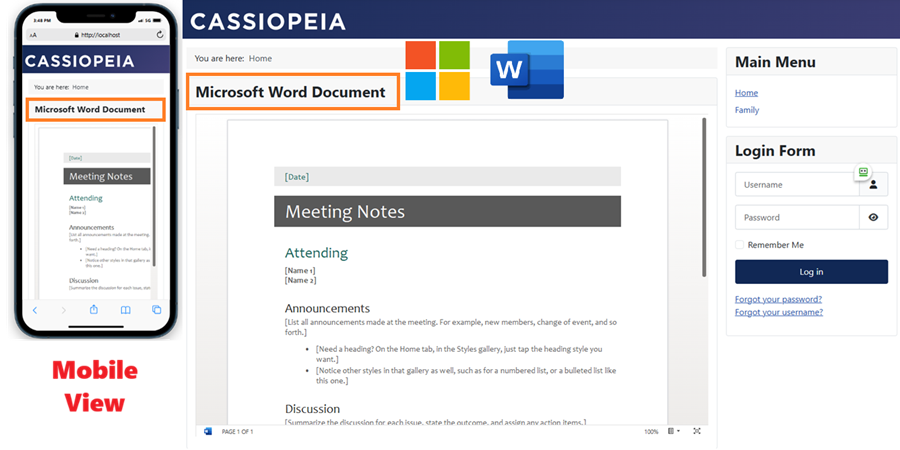
Task: Click the Username input field
Action: point(797,185)
